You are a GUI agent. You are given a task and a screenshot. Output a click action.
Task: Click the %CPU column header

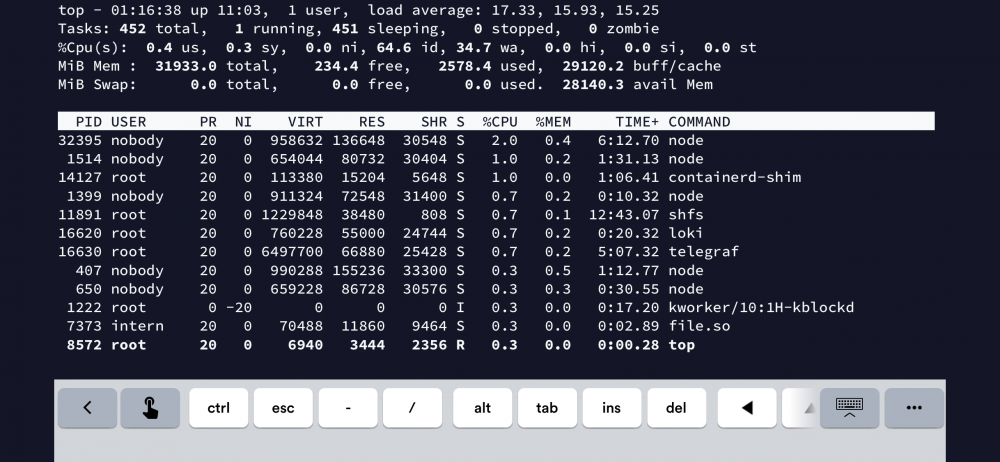click(500, 122)
